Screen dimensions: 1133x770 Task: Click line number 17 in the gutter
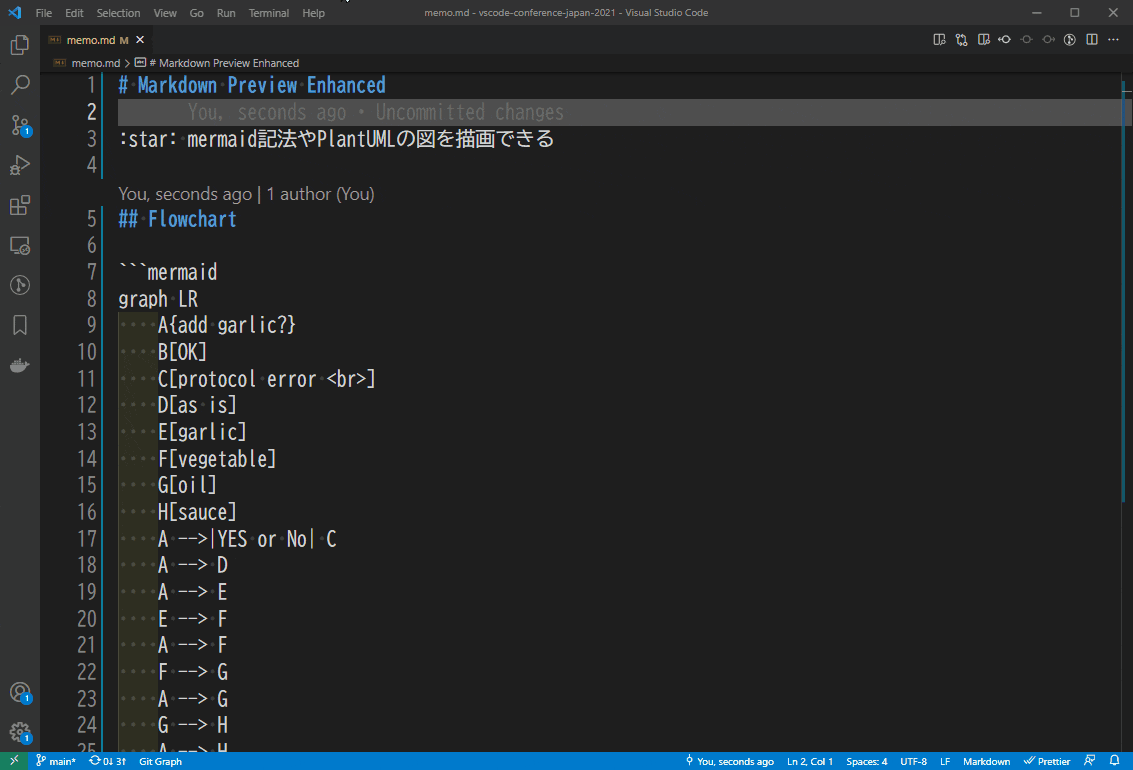tap(87, 539)
